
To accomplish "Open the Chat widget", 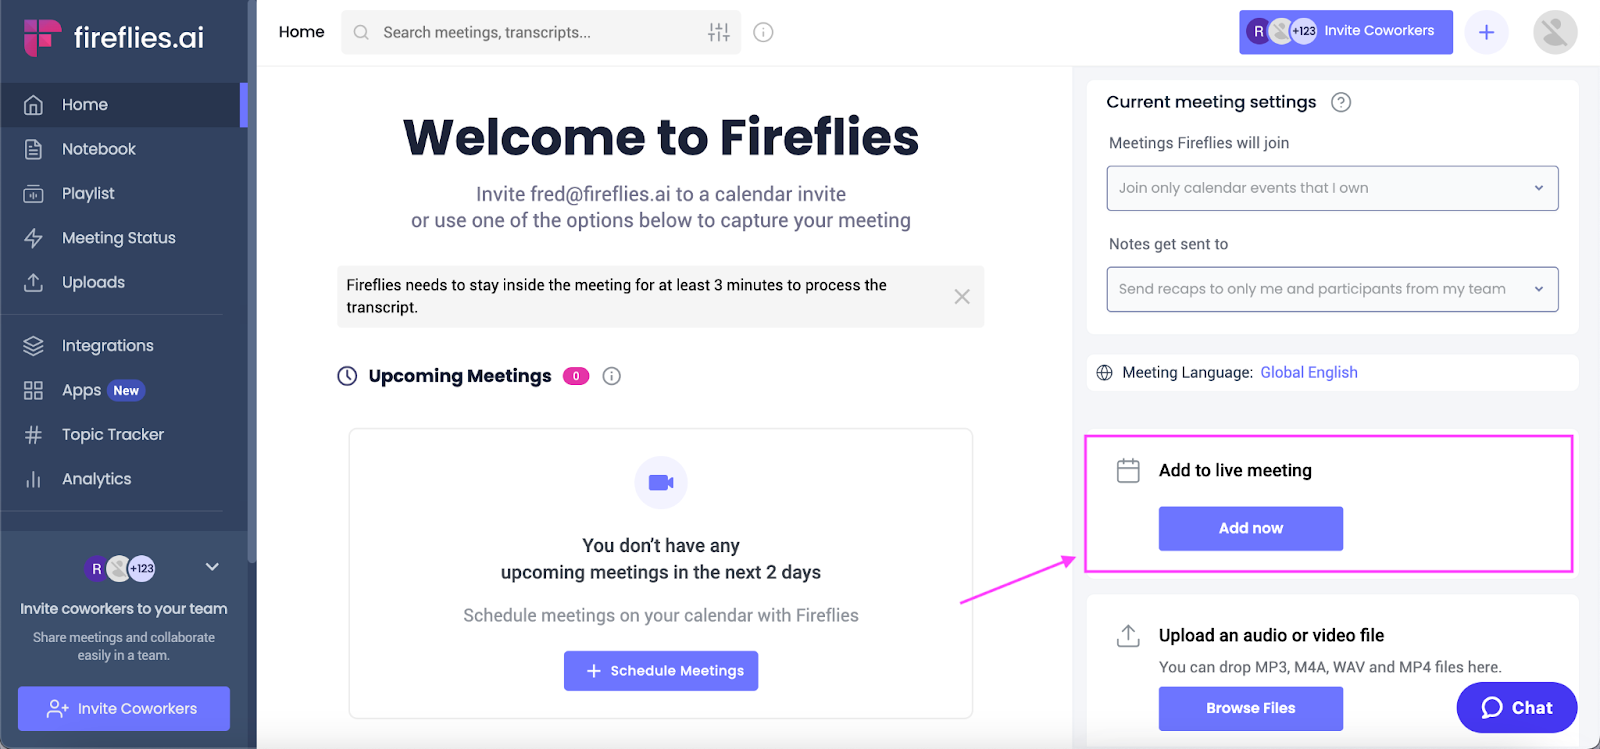I will pos(1515,707).
